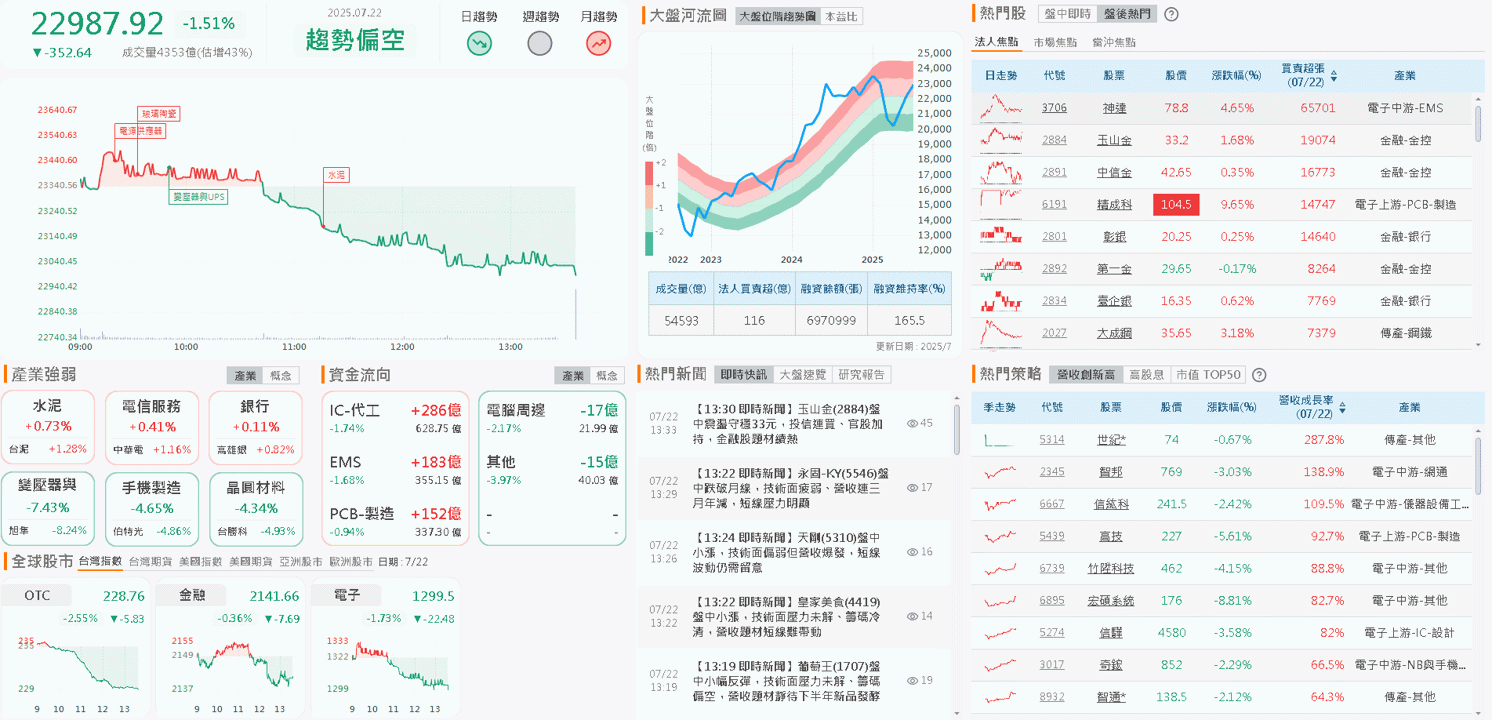
Task: Click the 趨勢偏空 trend label
Action: point(355,41)
